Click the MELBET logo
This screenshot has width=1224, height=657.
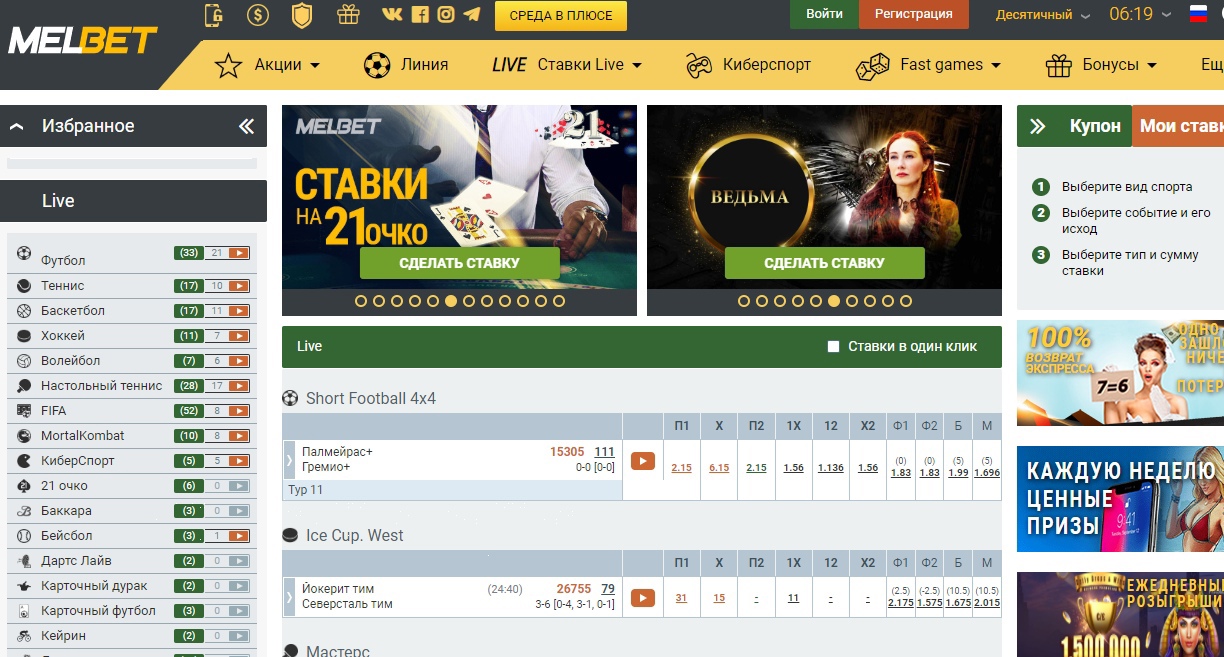click(x=82, y=41)
